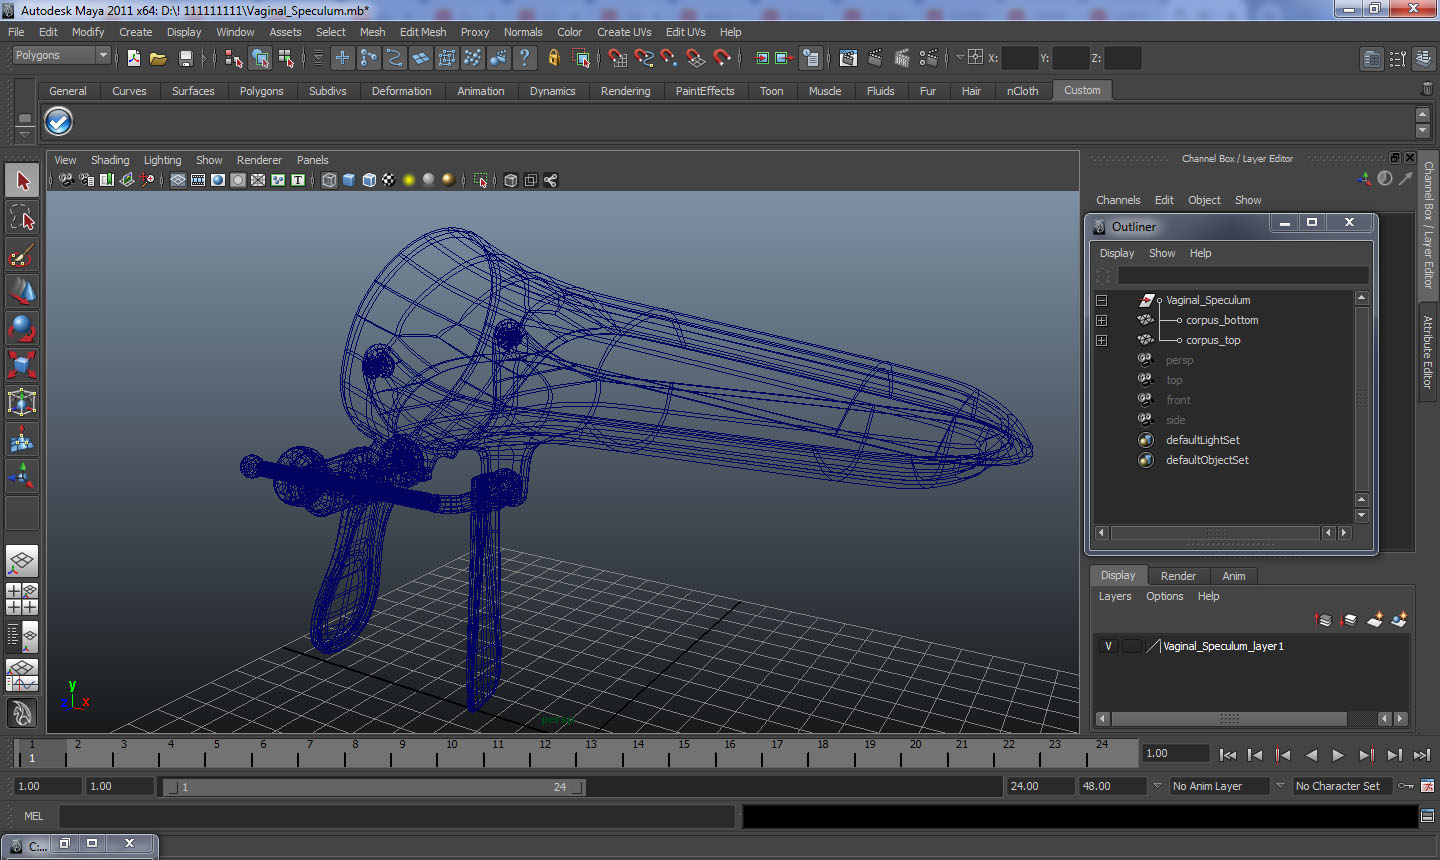This screenshot has height=860, width=1440.
Task: Toggle the grid display in viewport toolbar
Action: [x=178, y=180]
